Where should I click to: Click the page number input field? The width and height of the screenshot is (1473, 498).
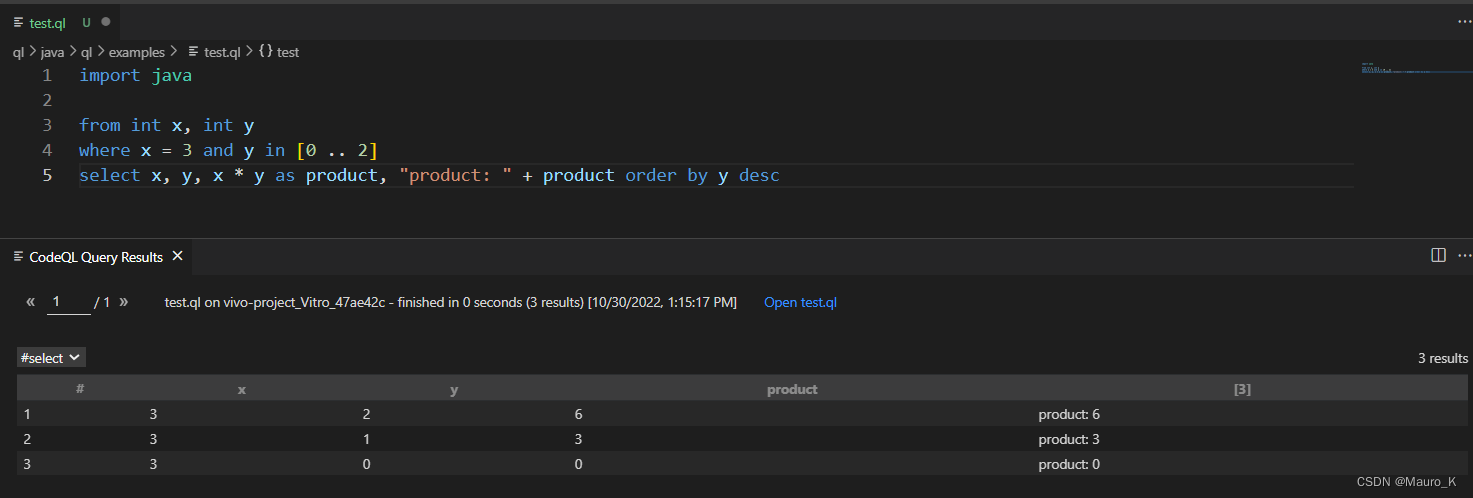point(68,302)
